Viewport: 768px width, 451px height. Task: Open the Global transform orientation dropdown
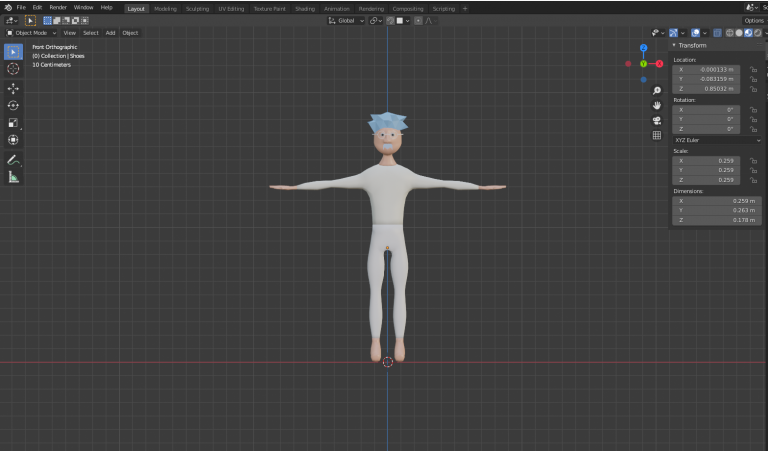point(346,21)
